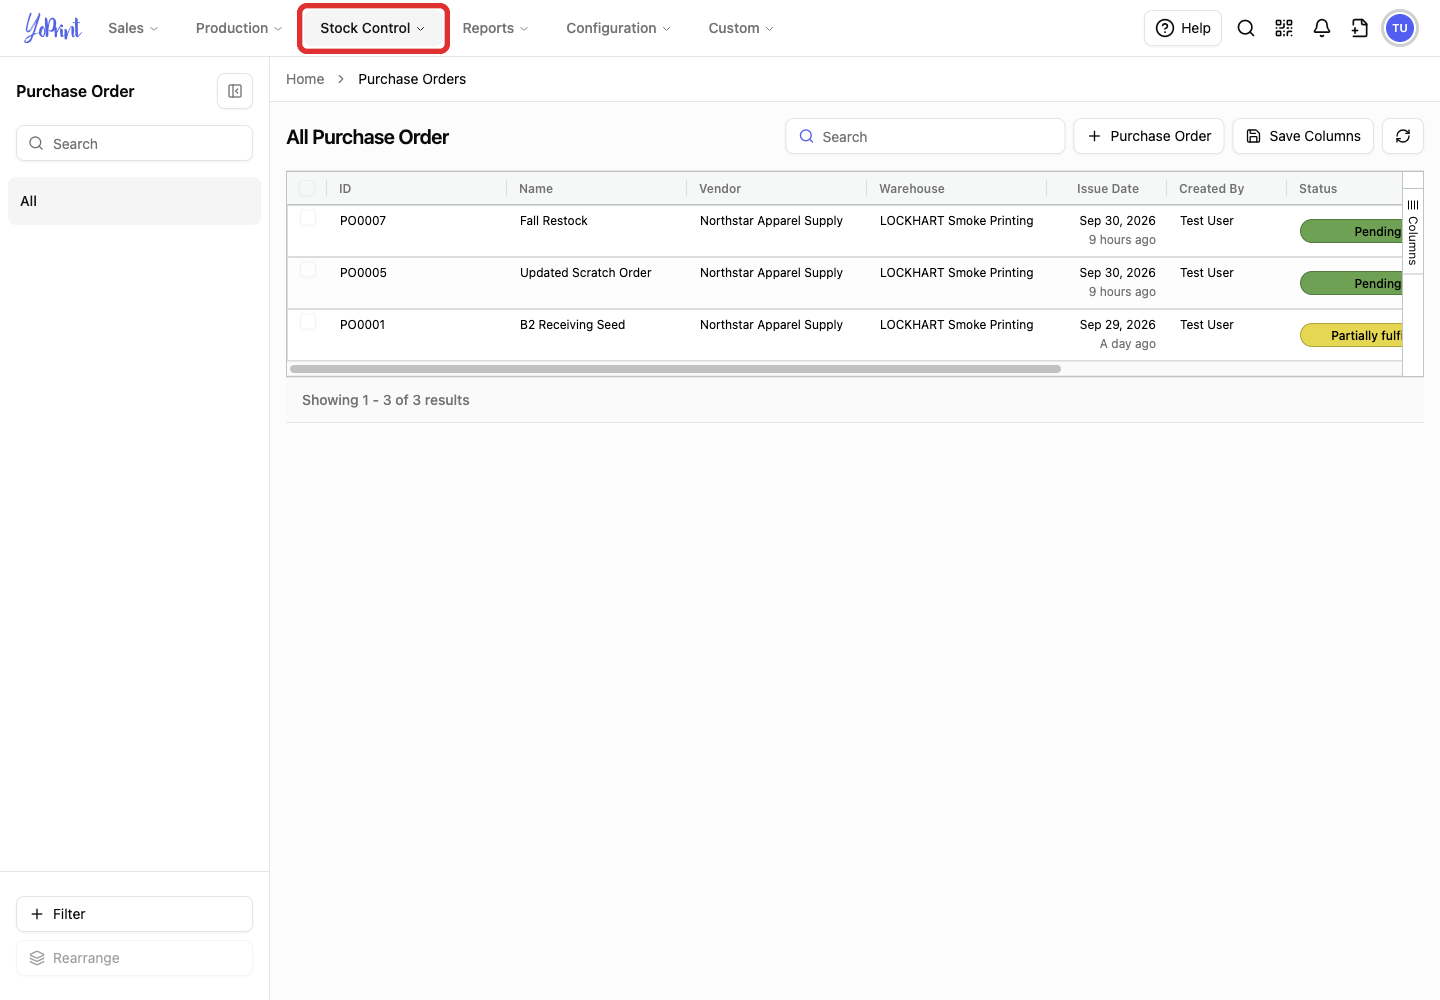Click the Rearrange button
The width and height of the screenshot is (1440, 1000).
(134, 958)
